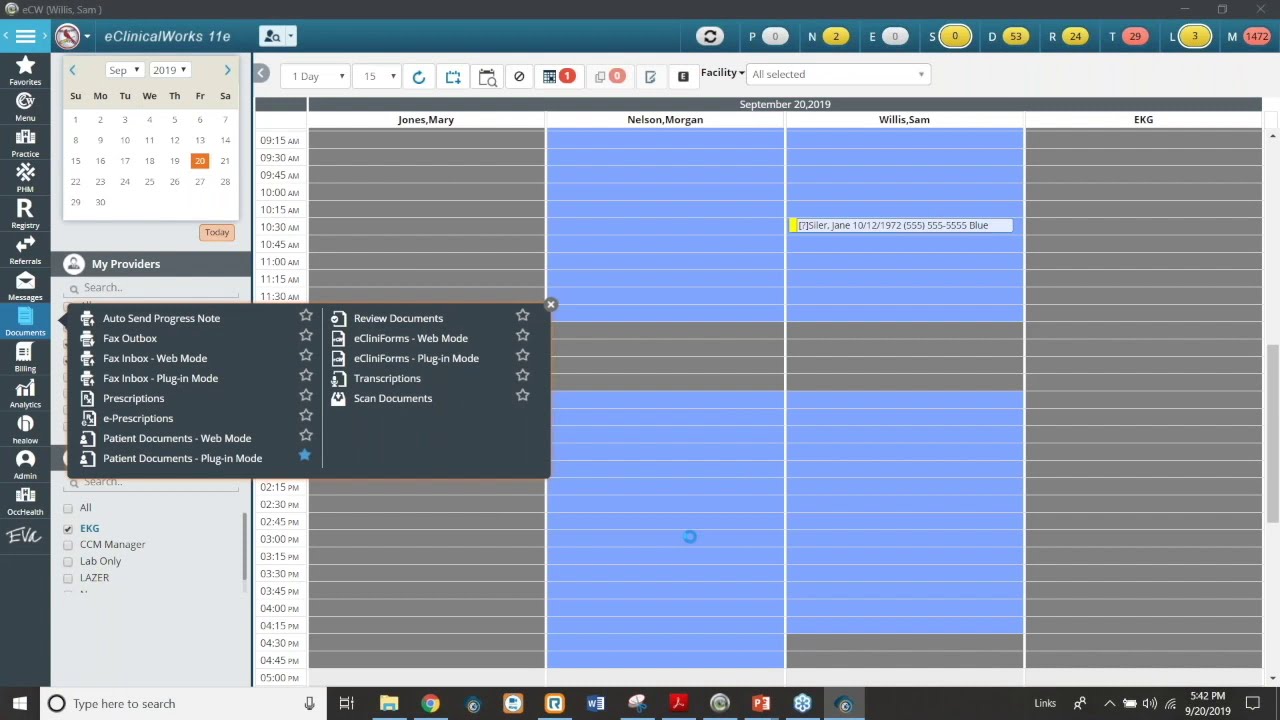Open Analytics from the sidebar
The height and width of the screenshot is (720, 1280).
[25, 394]
